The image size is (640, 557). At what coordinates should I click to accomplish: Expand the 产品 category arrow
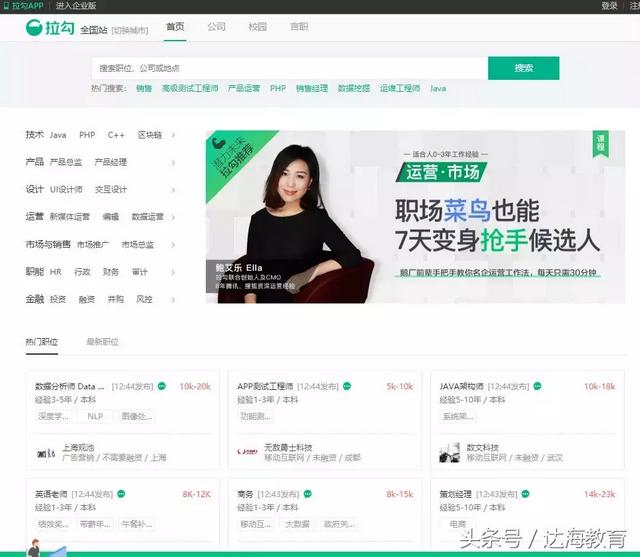point(173,162)
